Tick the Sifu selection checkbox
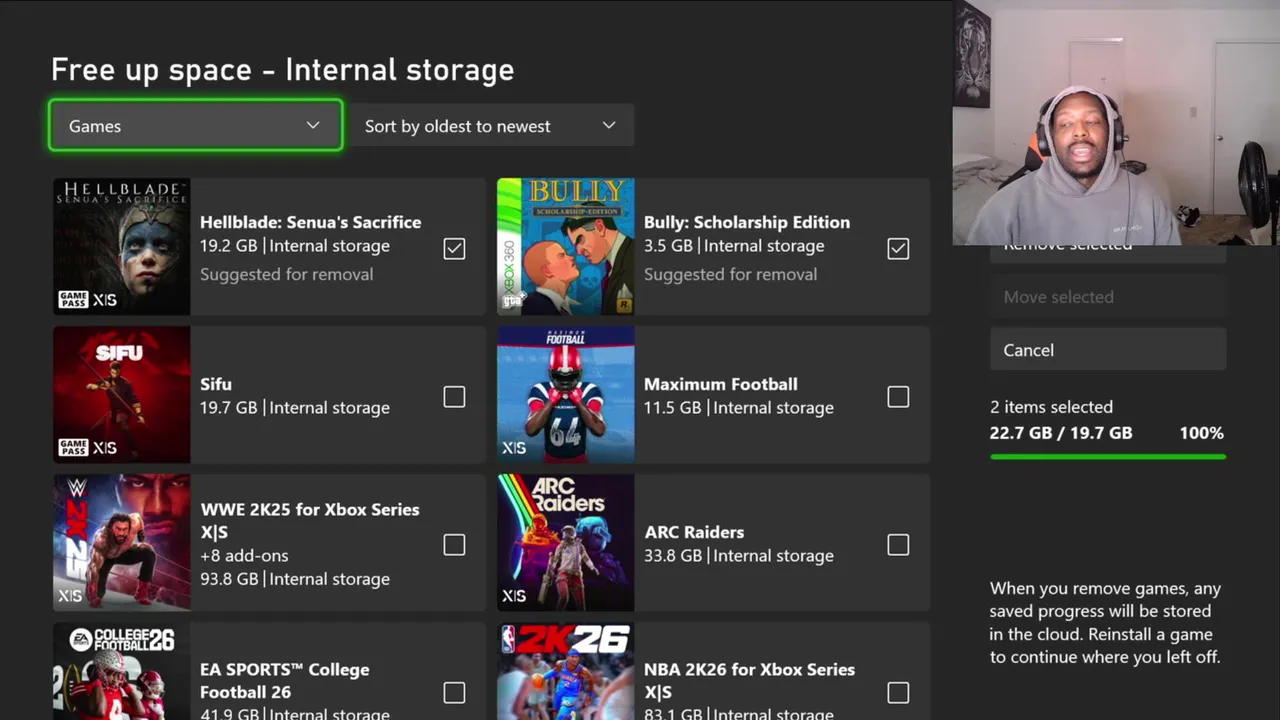Screen dimensions: 1280x720 tap(454, 397)
